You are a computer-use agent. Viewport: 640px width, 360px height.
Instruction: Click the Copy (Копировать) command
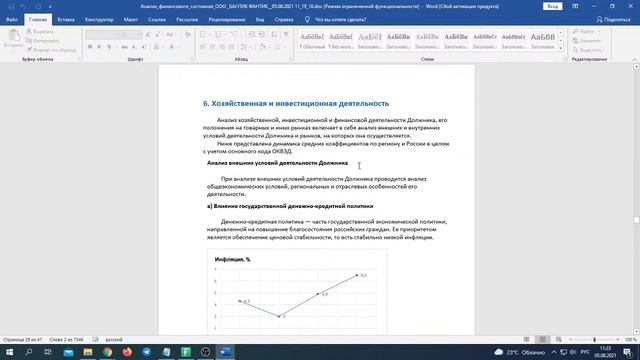[x=42, y=41]
